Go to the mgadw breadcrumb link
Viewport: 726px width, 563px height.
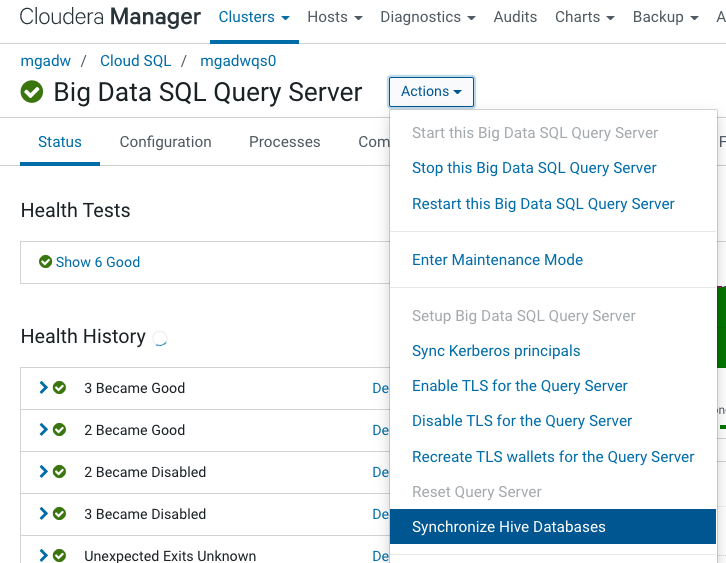[x=45, y=61]
